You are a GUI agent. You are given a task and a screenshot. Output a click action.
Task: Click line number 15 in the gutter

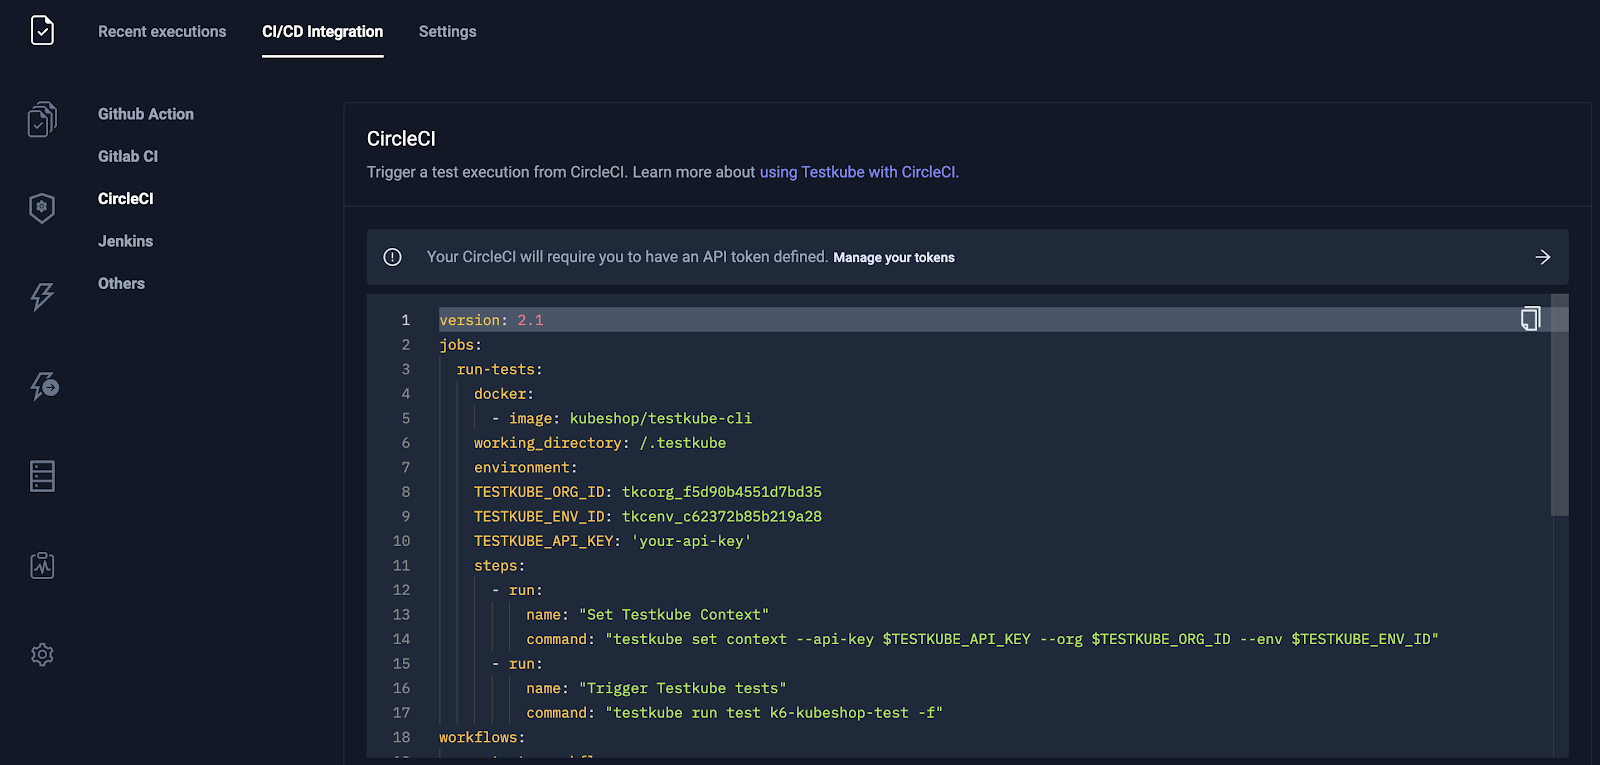click(402, 664)
